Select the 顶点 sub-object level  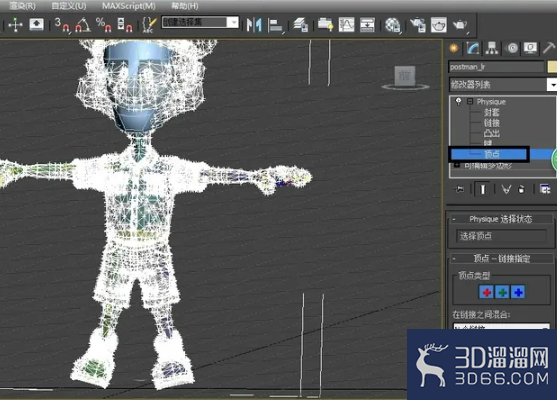492,154
